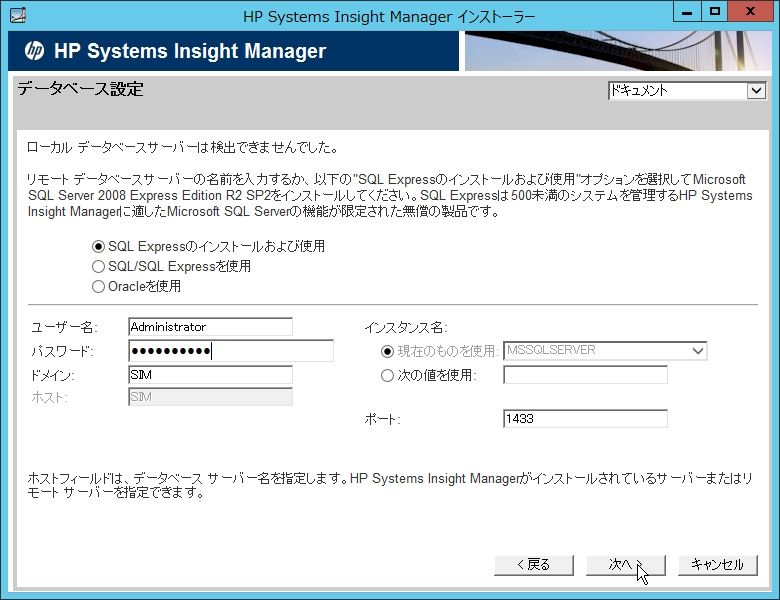Viewport: 780px width, 600px height.
Task: Maximize the installer window
Action: click(715, 12)
